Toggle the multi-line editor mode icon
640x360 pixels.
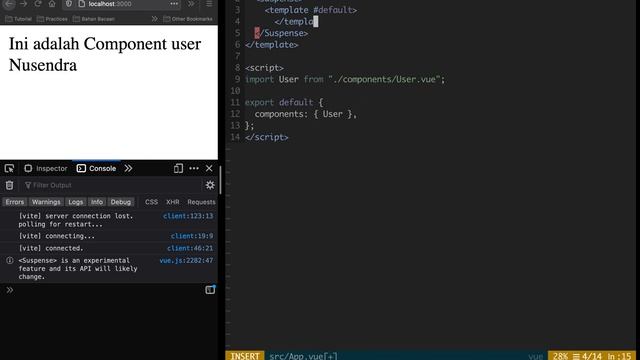tap(210, 290)
